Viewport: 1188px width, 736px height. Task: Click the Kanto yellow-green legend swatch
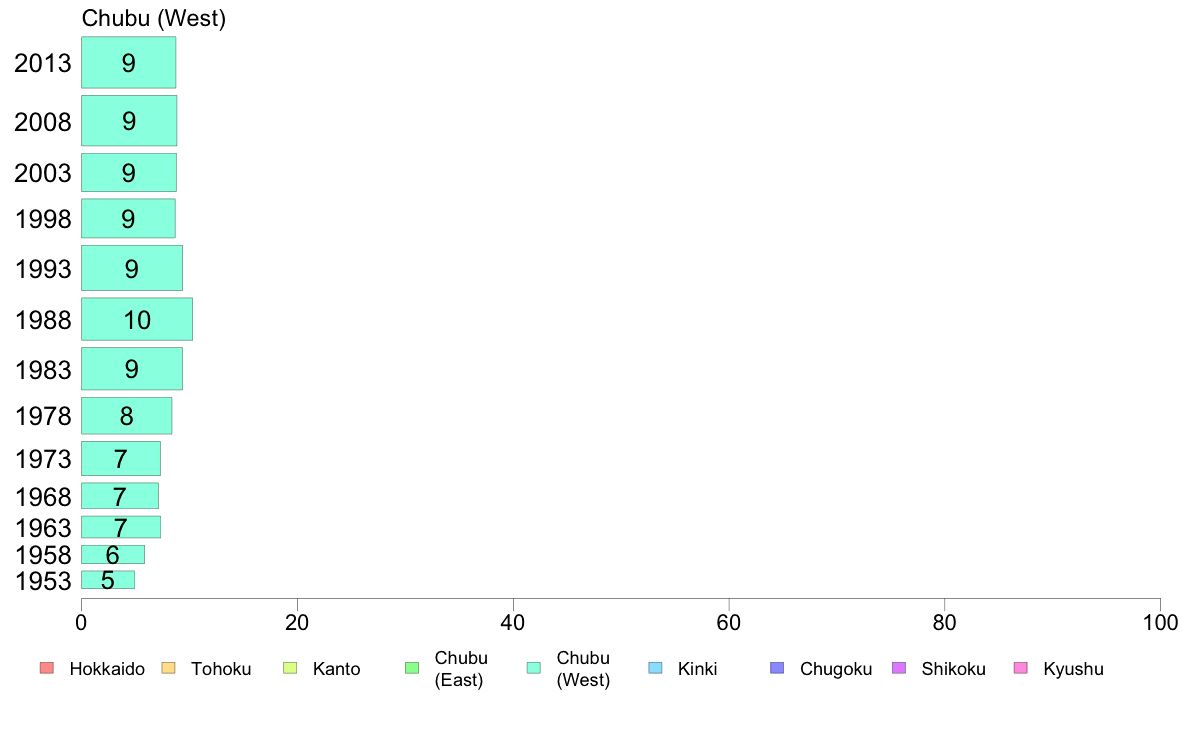tap(290, 668)
